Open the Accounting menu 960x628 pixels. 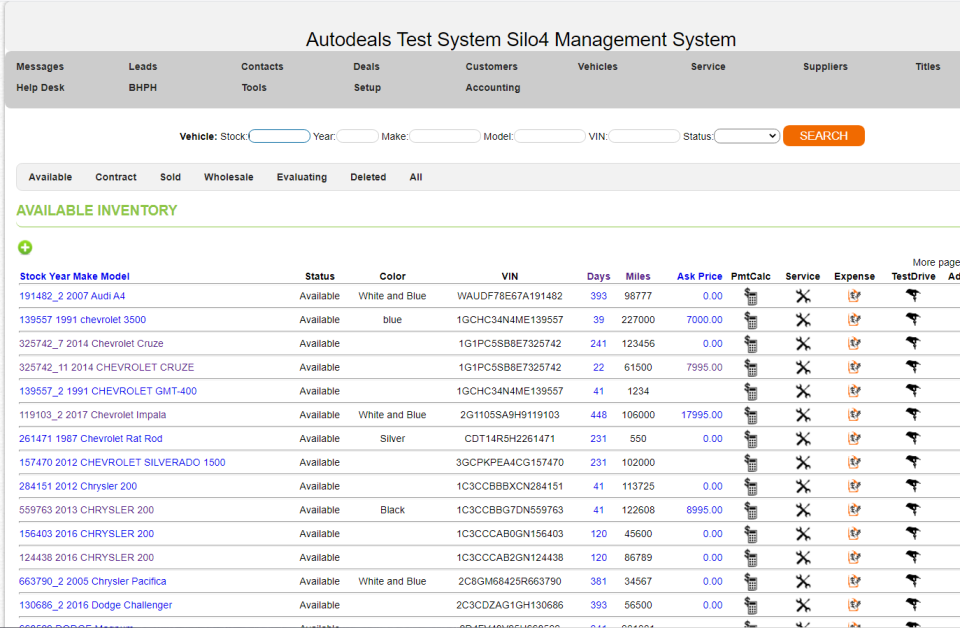click(x=493, y=88)
